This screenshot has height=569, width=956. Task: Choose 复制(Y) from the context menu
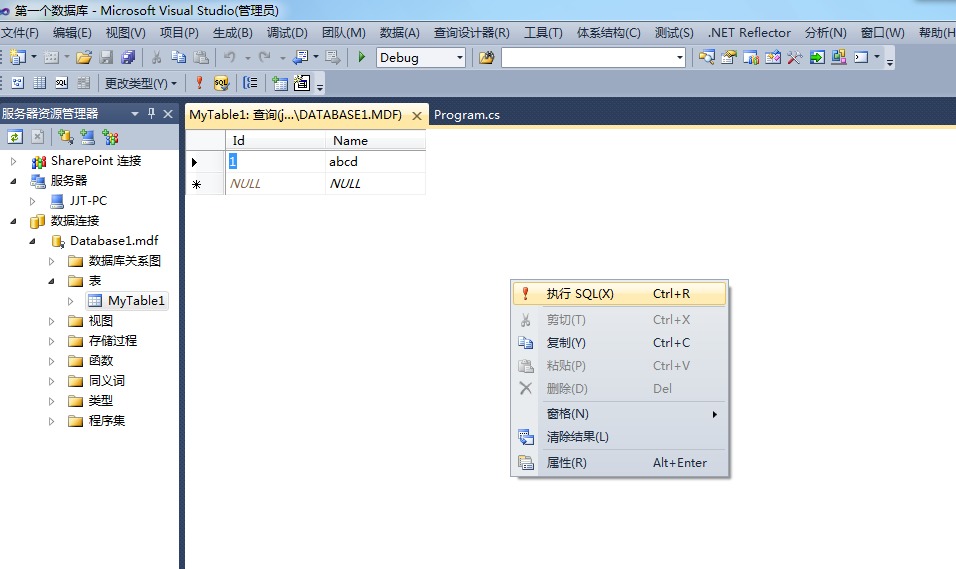[619, 343]
